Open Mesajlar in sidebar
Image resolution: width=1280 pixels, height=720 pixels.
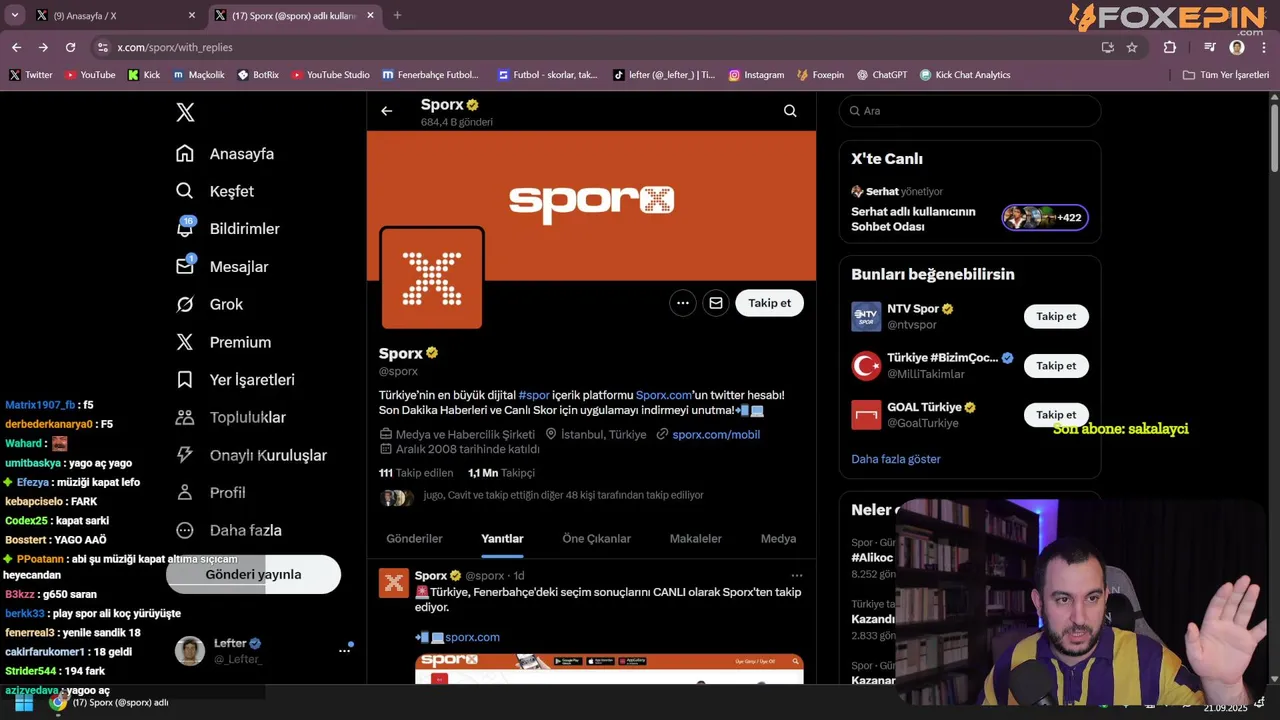(x=221, y=267)
